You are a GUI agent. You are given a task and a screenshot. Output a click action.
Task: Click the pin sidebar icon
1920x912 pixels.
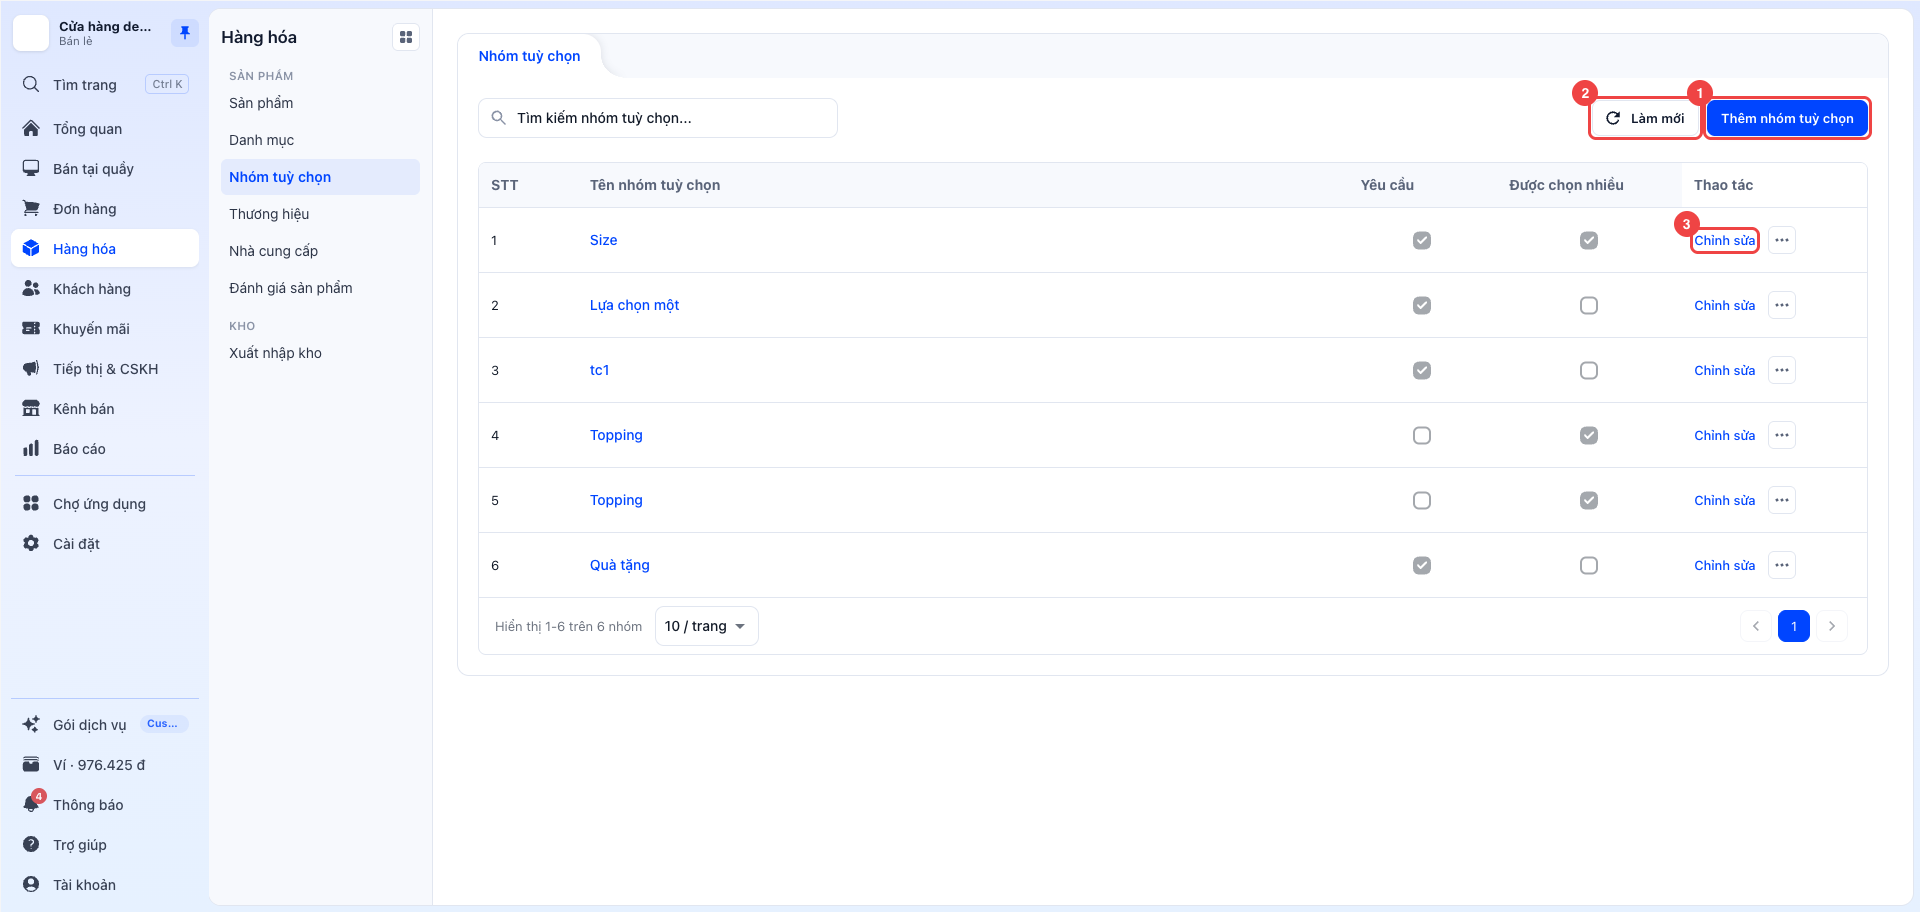185,33
